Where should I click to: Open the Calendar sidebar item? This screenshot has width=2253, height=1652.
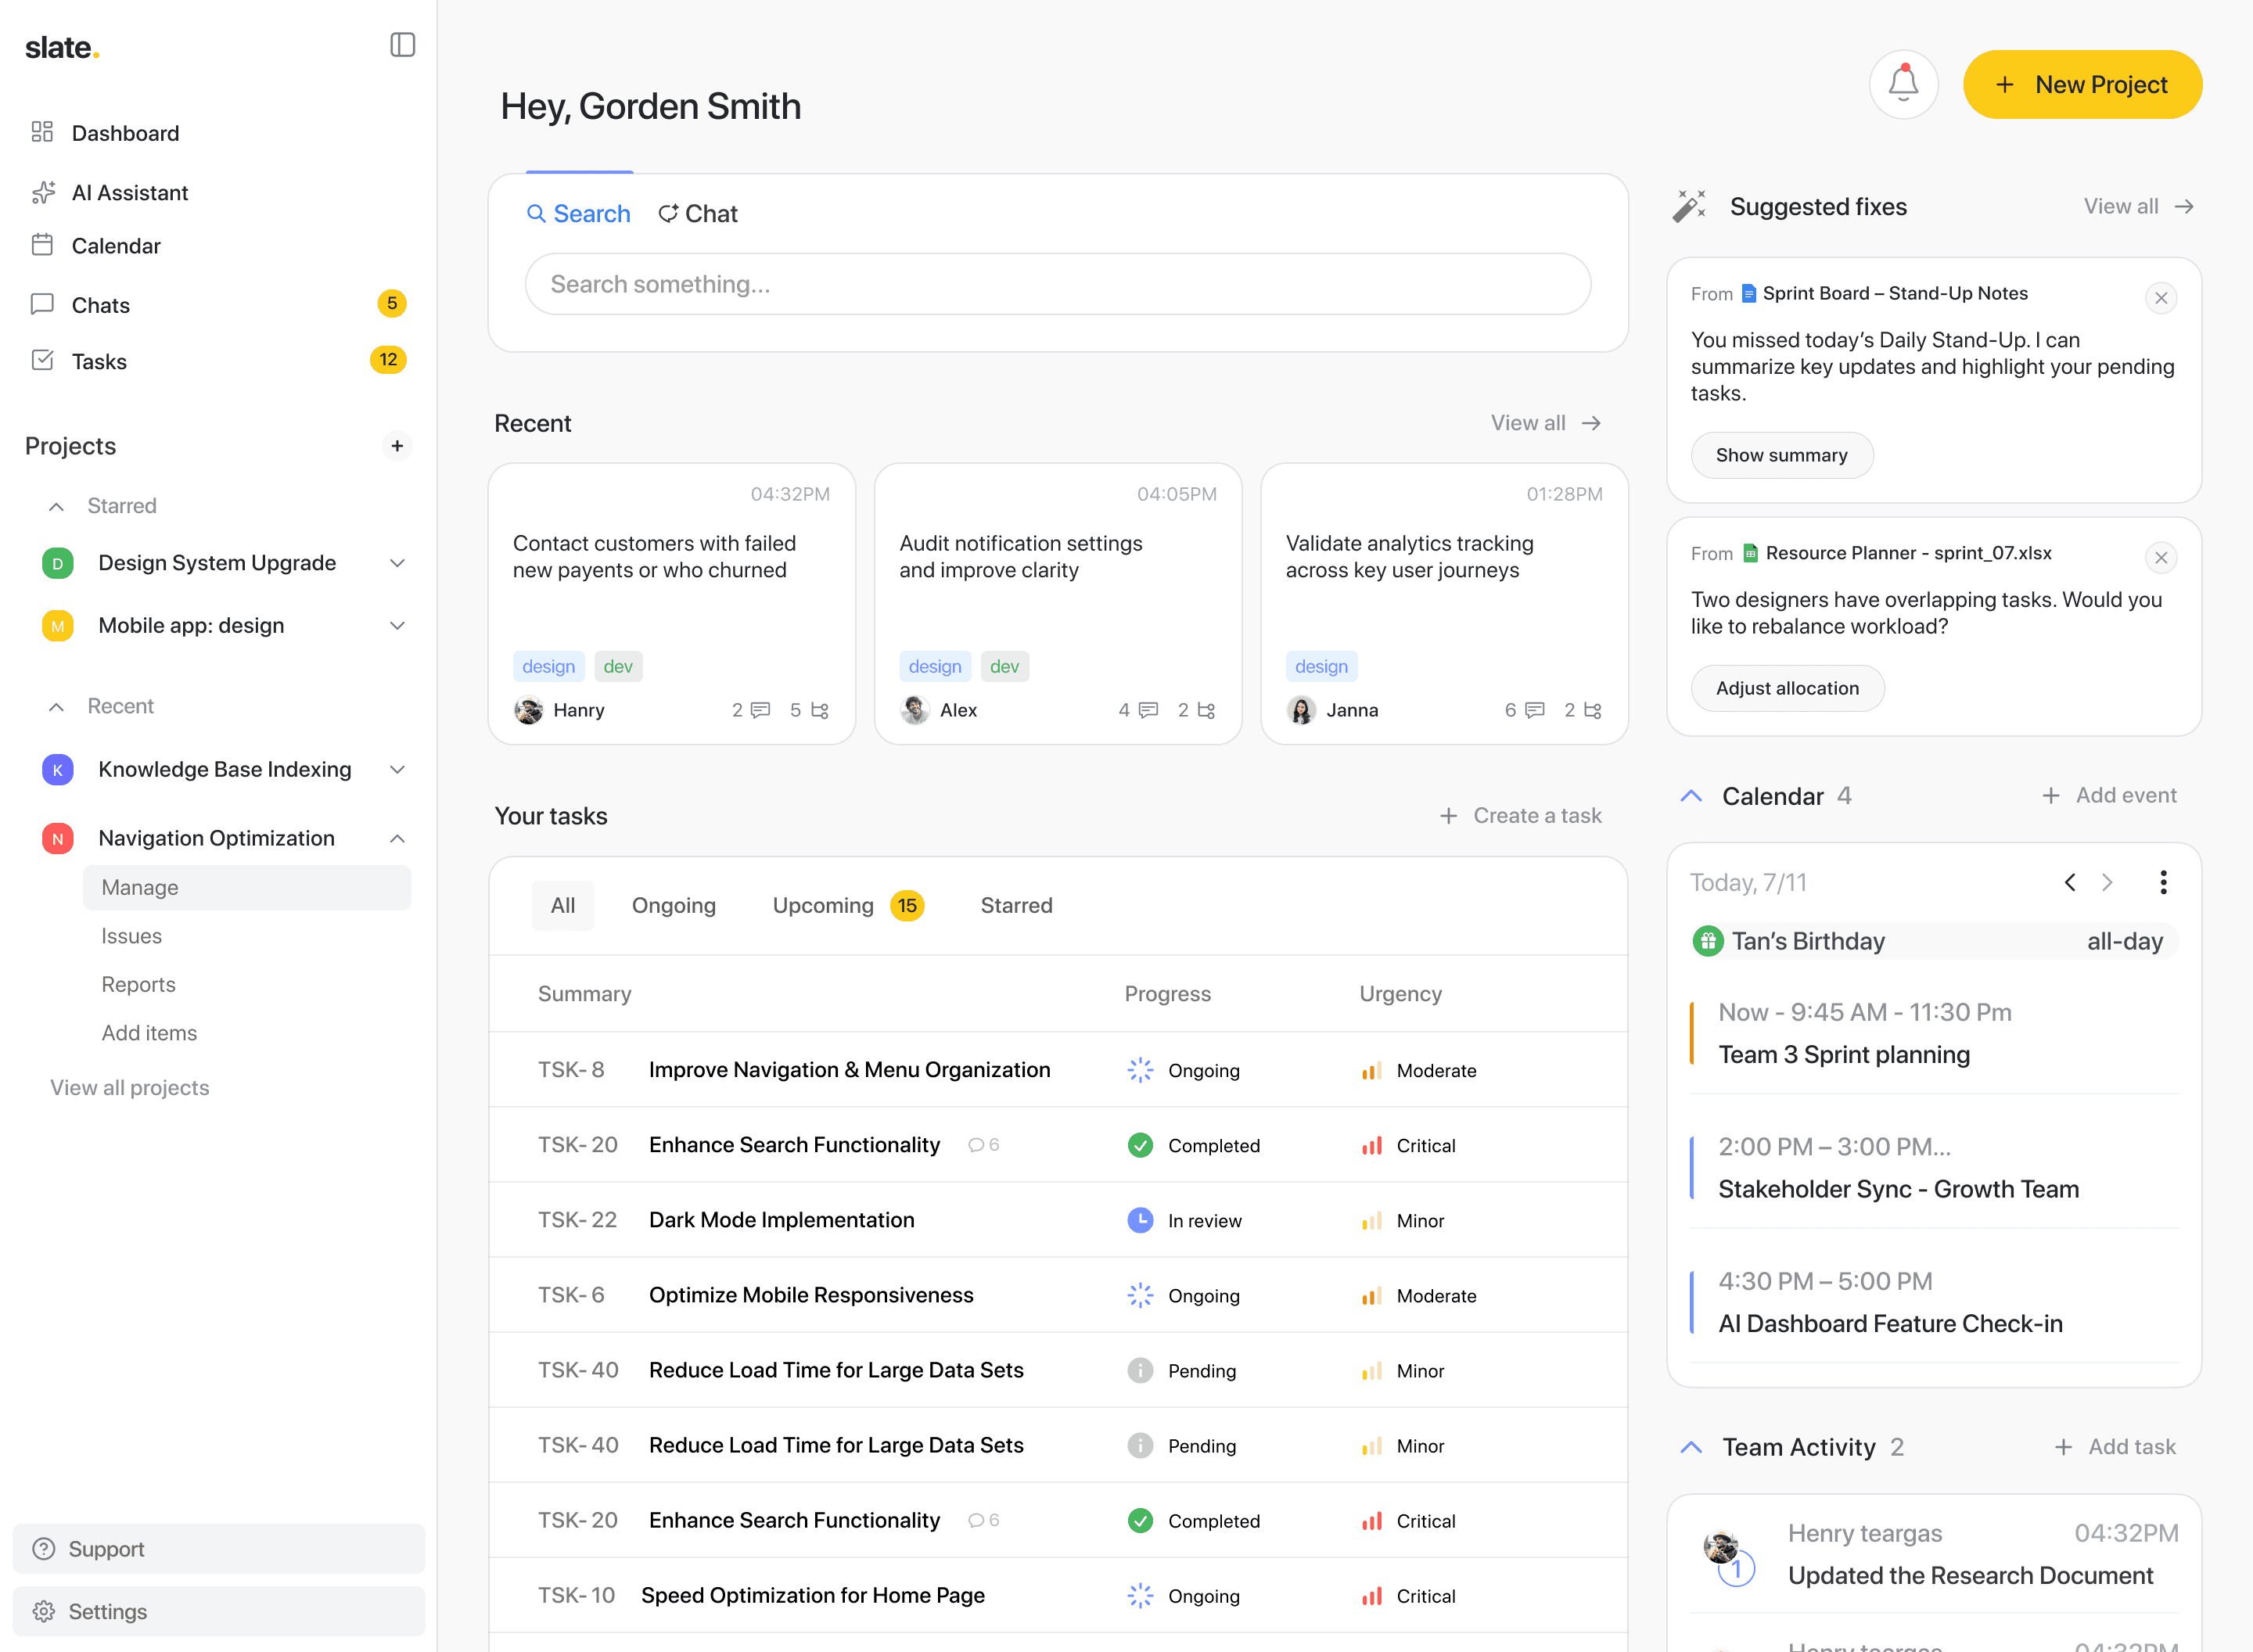(x=115, y=246)
